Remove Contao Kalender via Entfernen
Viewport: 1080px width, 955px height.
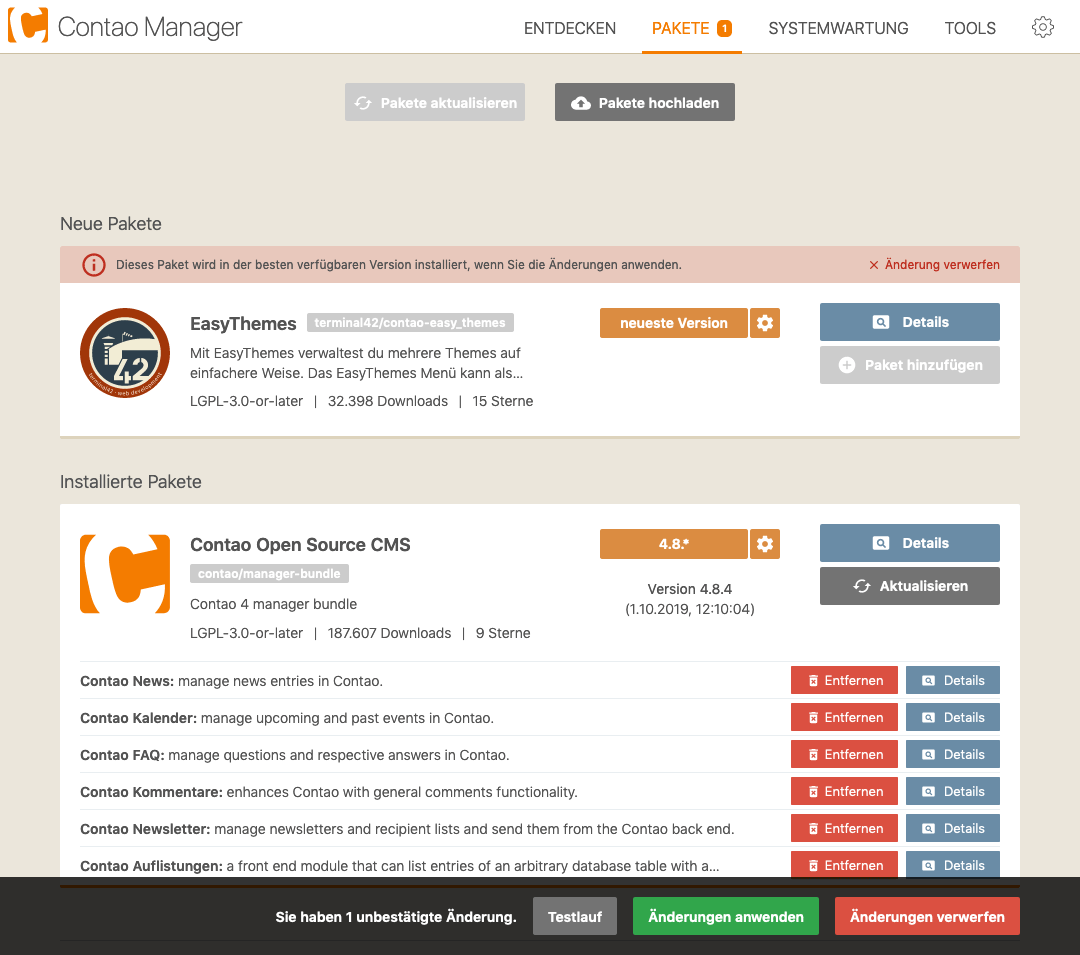[x=844, y=717]
